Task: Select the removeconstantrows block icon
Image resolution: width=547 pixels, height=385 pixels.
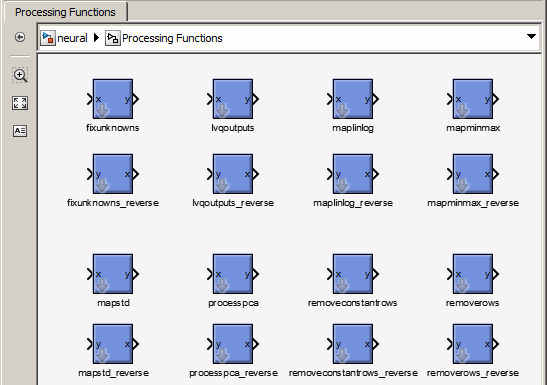Action: coord(353,274)
